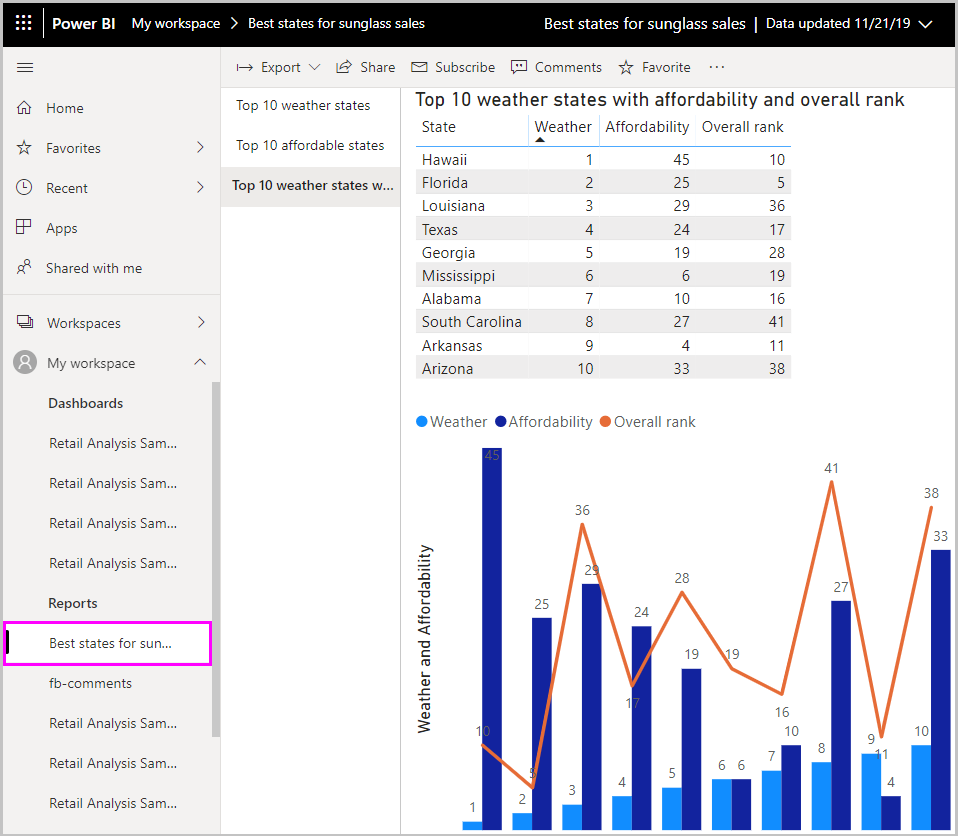958x836 pixels.
Task: Click the Workspaces icon
Action: (25, 321)
